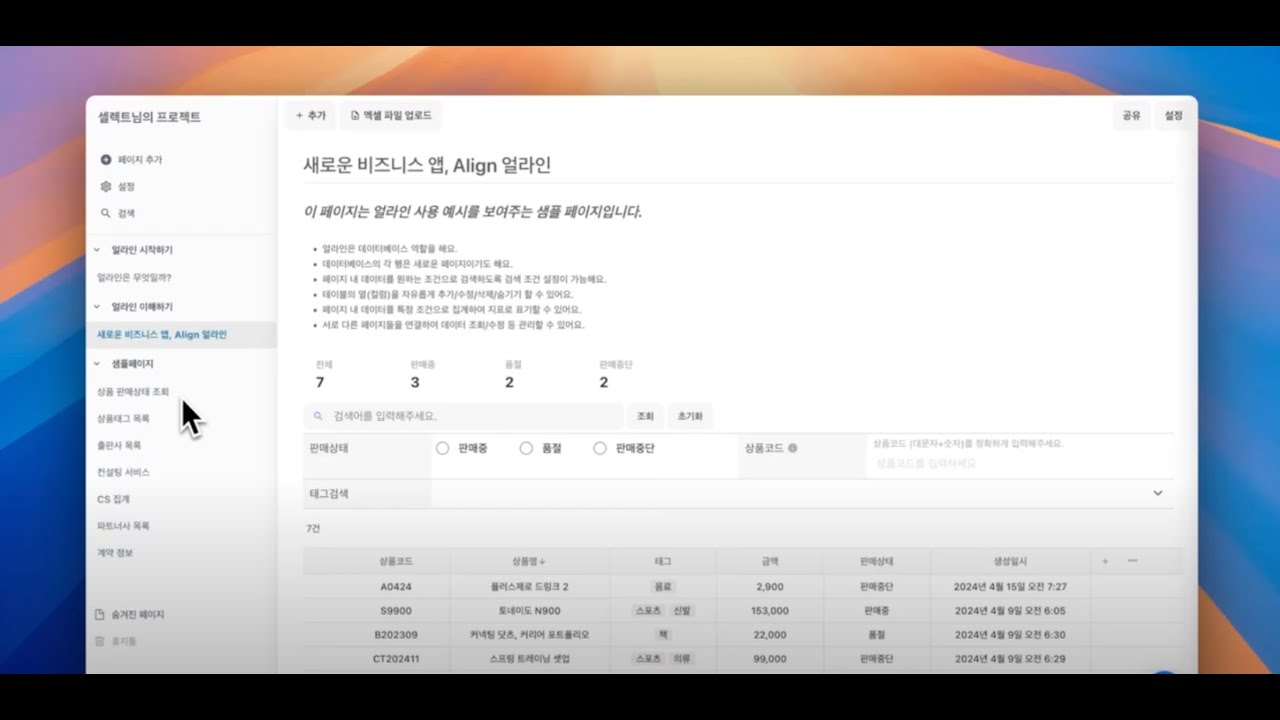Click the 의류 tag chip
Screen dimensions: 1280x720
click(x=681, y=659)
